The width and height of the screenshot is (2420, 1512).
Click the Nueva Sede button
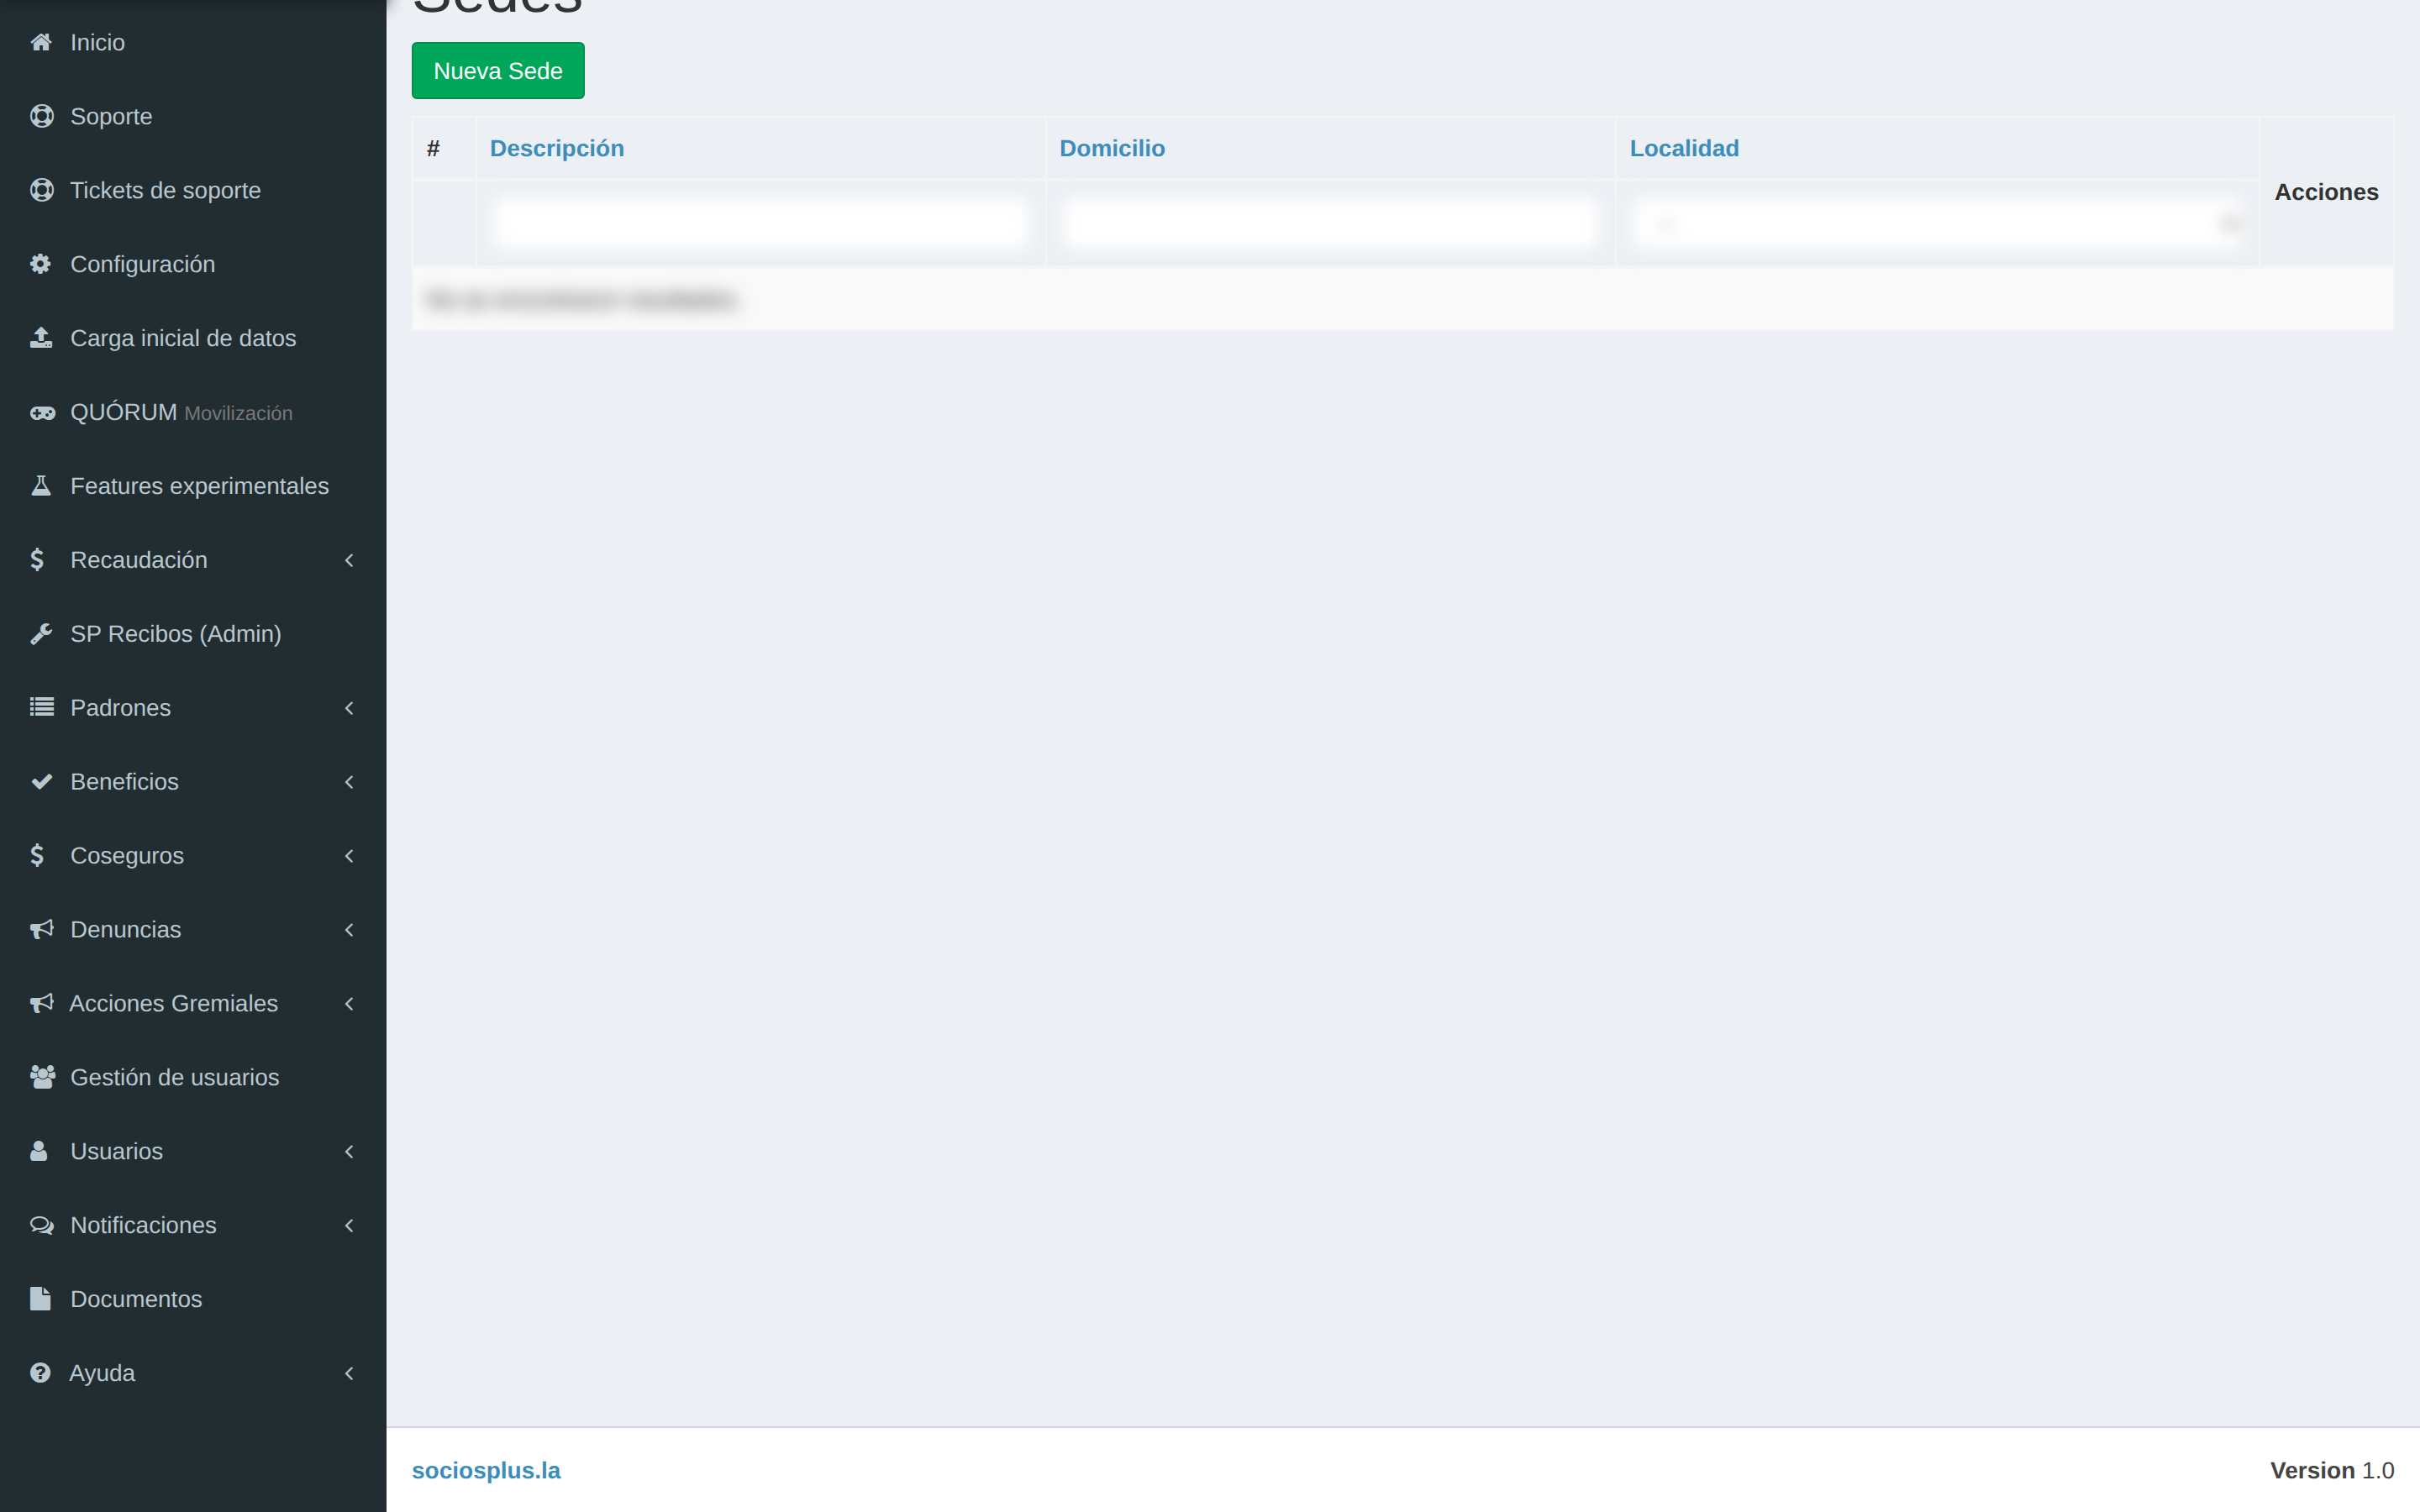point(498,71)
